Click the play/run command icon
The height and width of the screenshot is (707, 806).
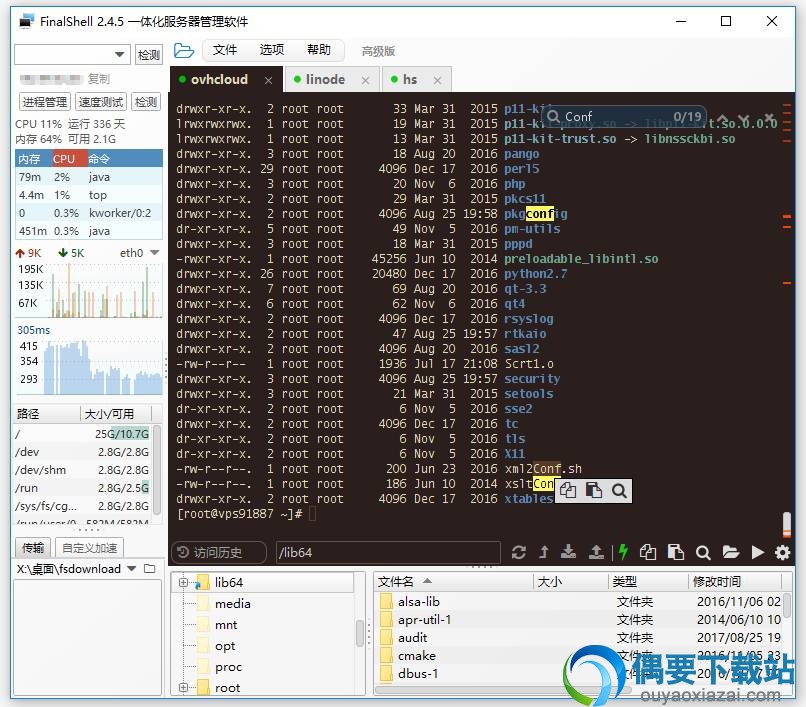(x=757, y=552)
